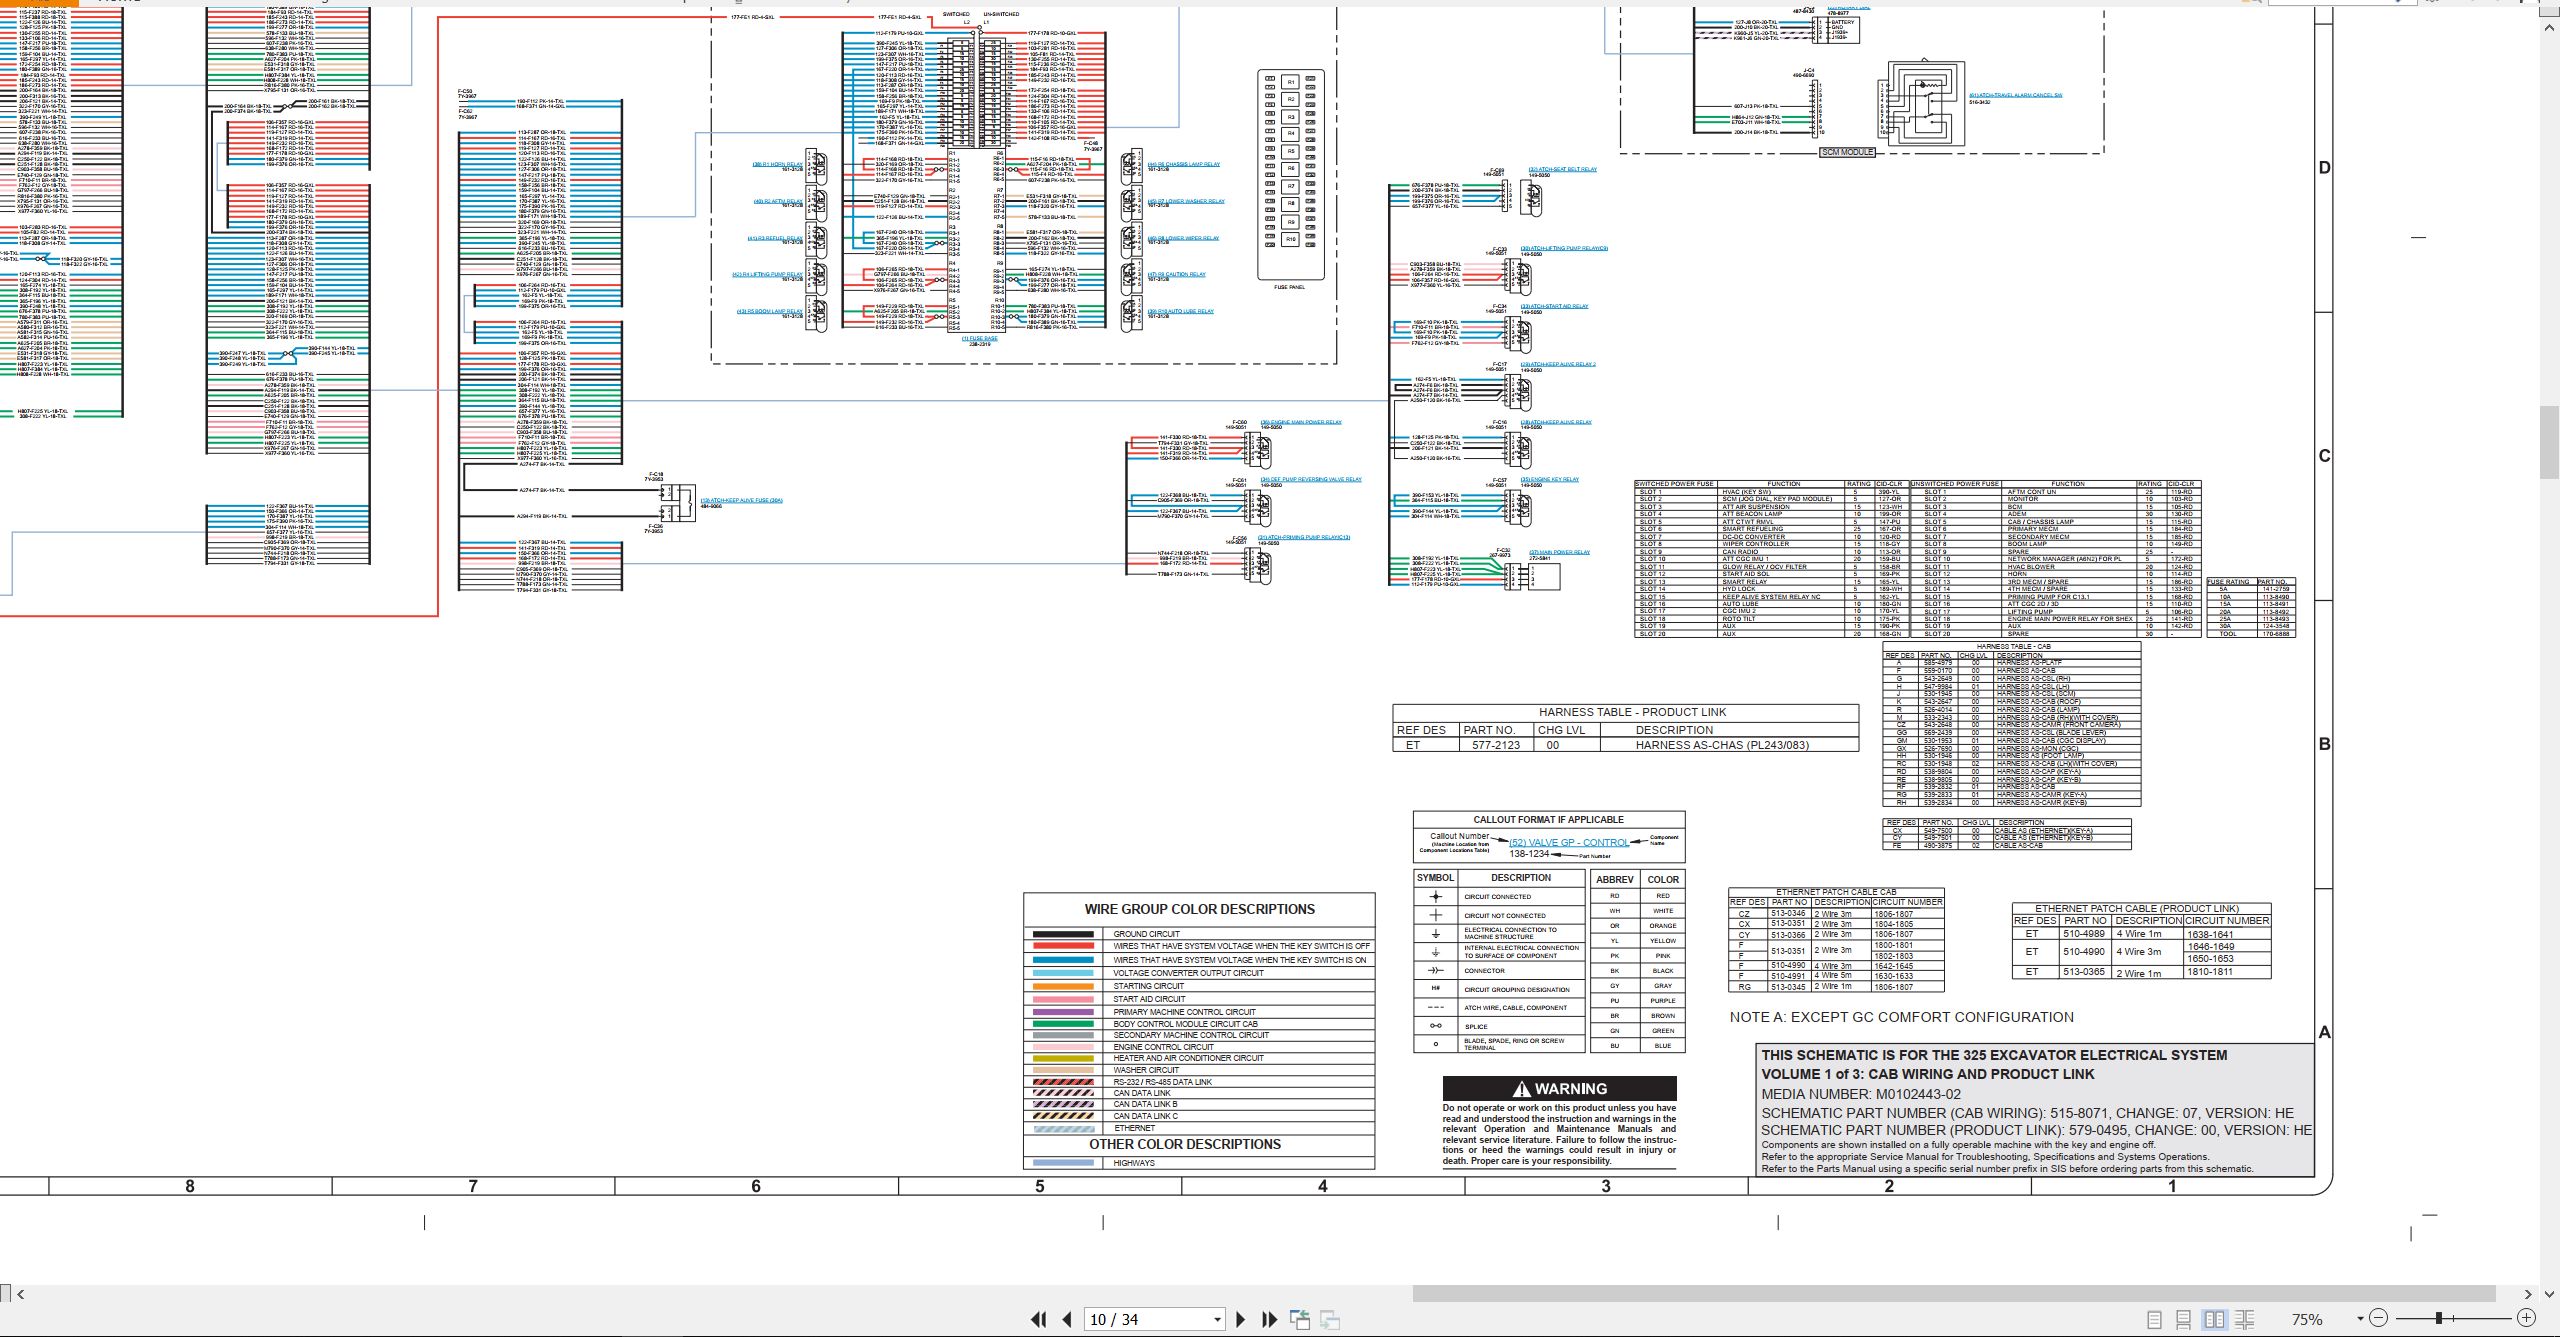2560x1337 pixels.
Task: Go to the first page
Action: 1039,1319
